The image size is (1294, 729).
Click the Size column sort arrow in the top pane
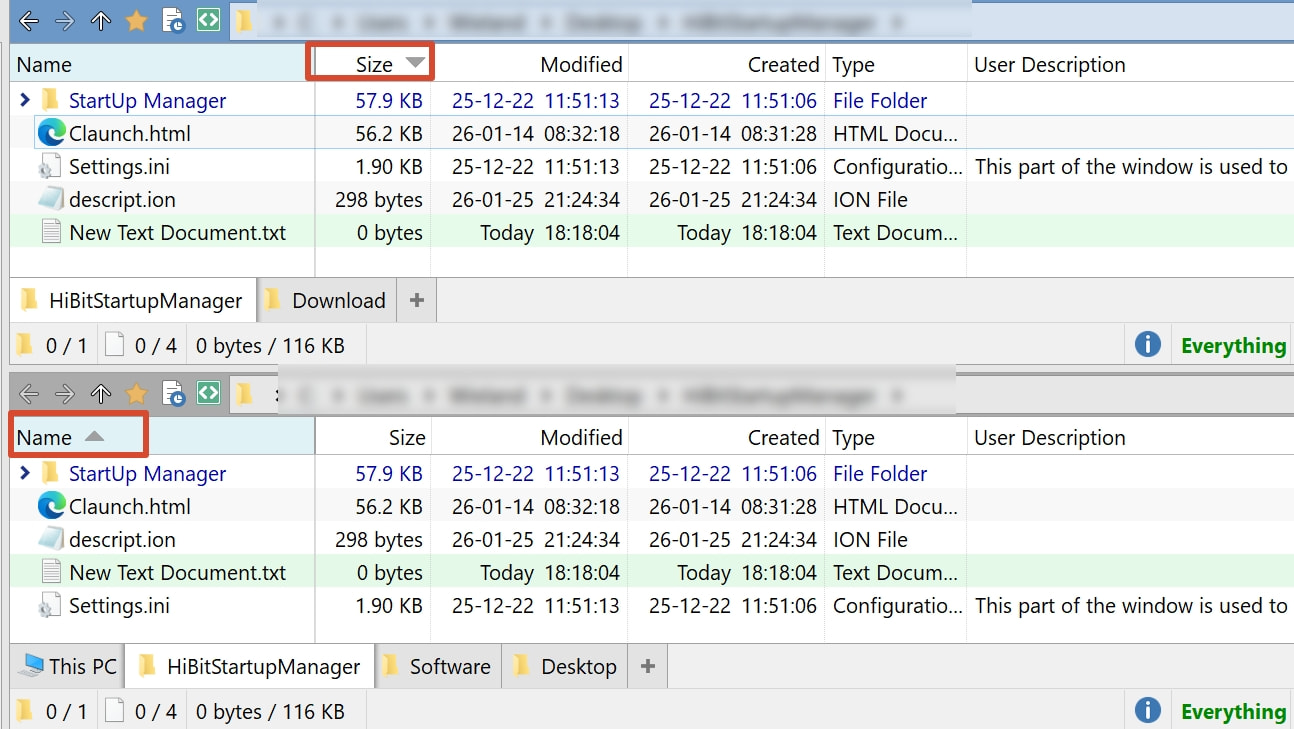(415, 64)
